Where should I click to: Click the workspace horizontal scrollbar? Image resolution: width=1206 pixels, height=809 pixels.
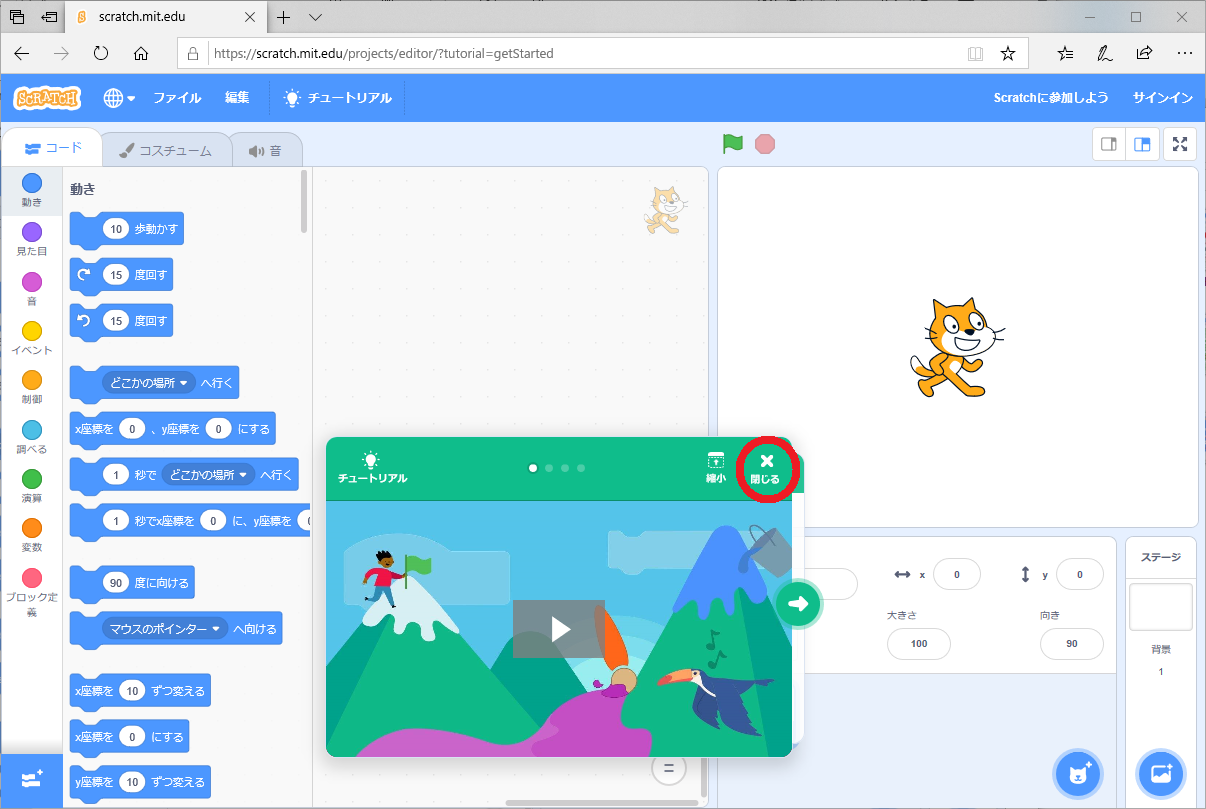click(x=602, y=802)
